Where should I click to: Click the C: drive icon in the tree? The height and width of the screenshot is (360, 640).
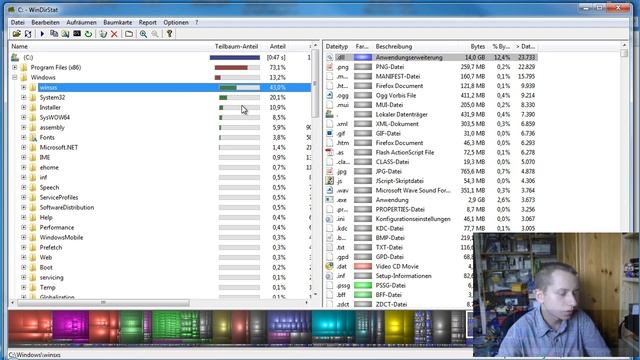15,58
